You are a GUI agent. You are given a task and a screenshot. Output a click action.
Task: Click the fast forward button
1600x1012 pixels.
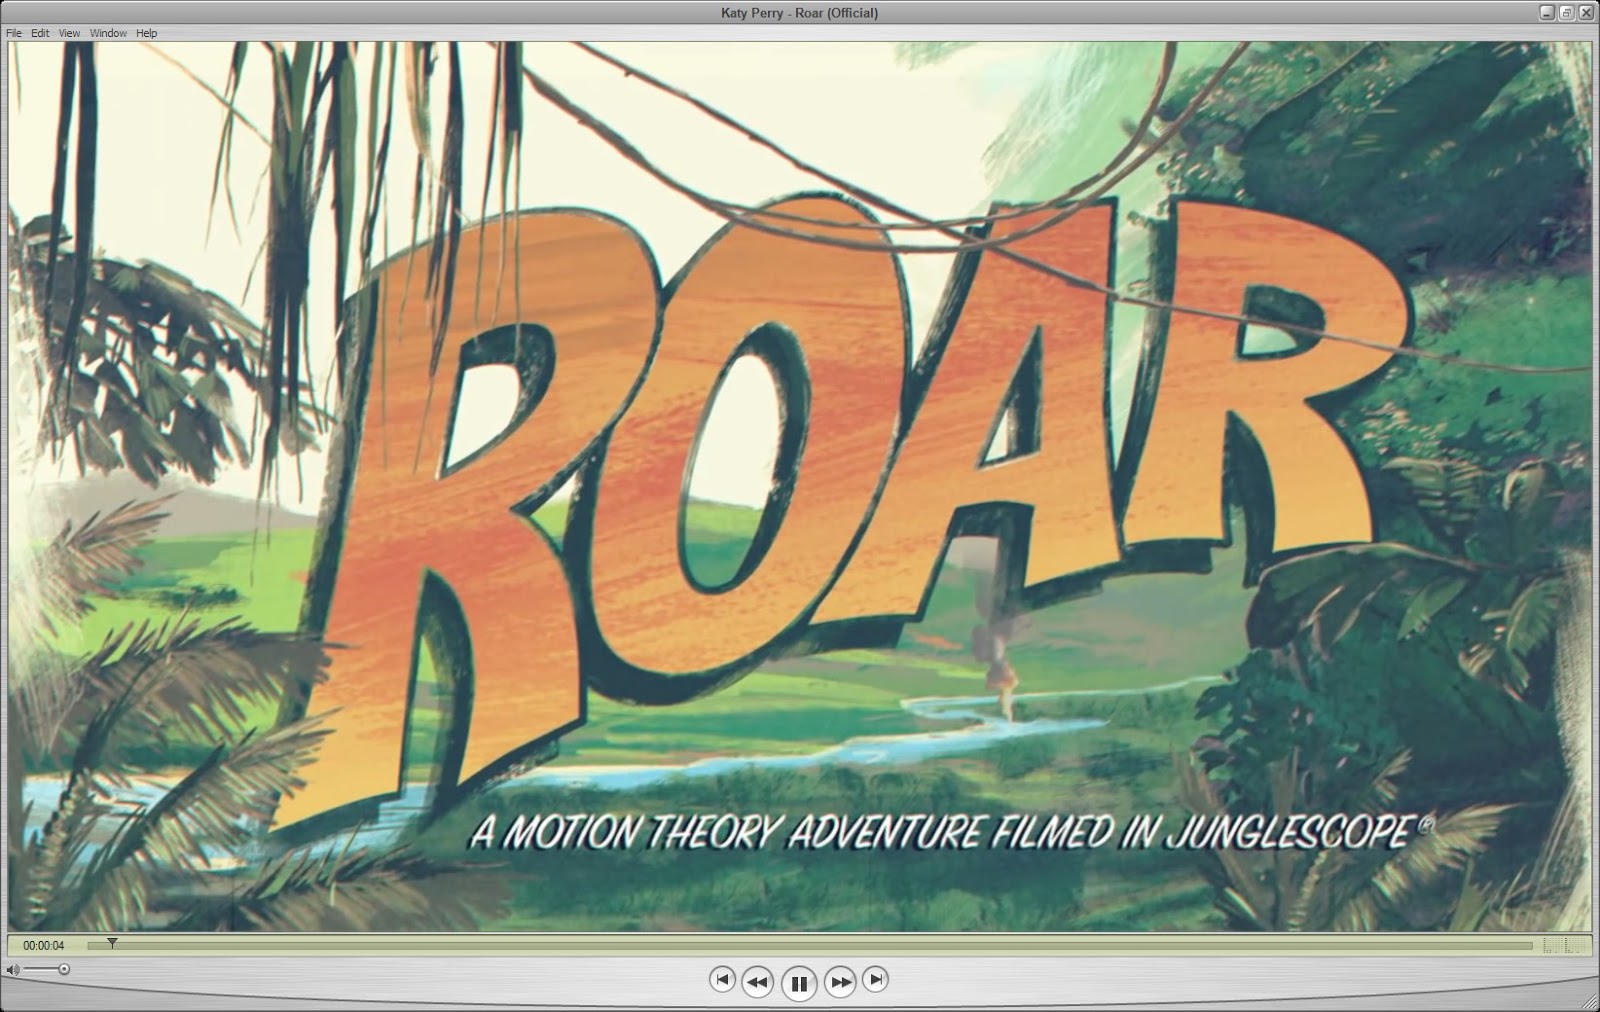click(x=840, y=983)
